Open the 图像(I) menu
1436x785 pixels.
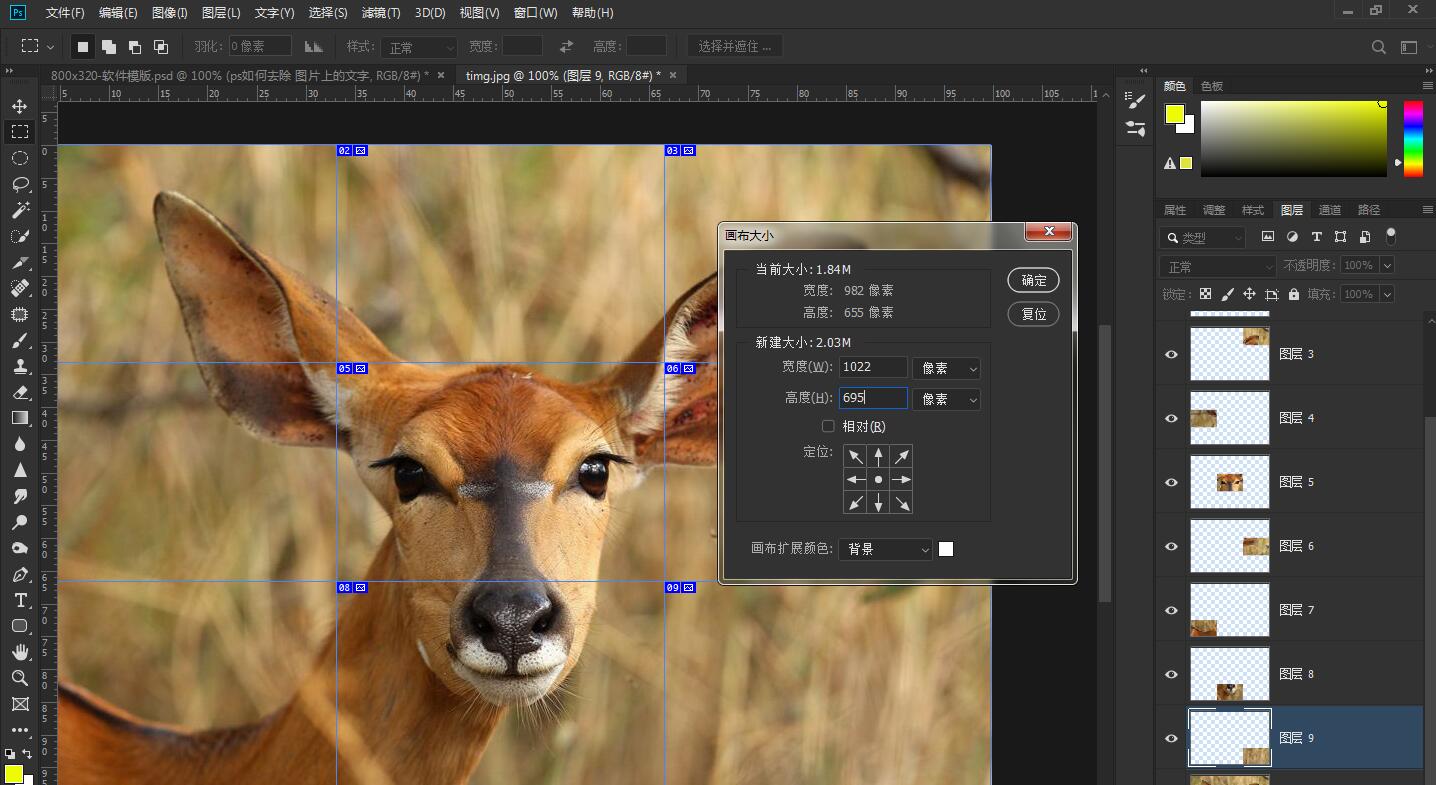tap(169, 13)
